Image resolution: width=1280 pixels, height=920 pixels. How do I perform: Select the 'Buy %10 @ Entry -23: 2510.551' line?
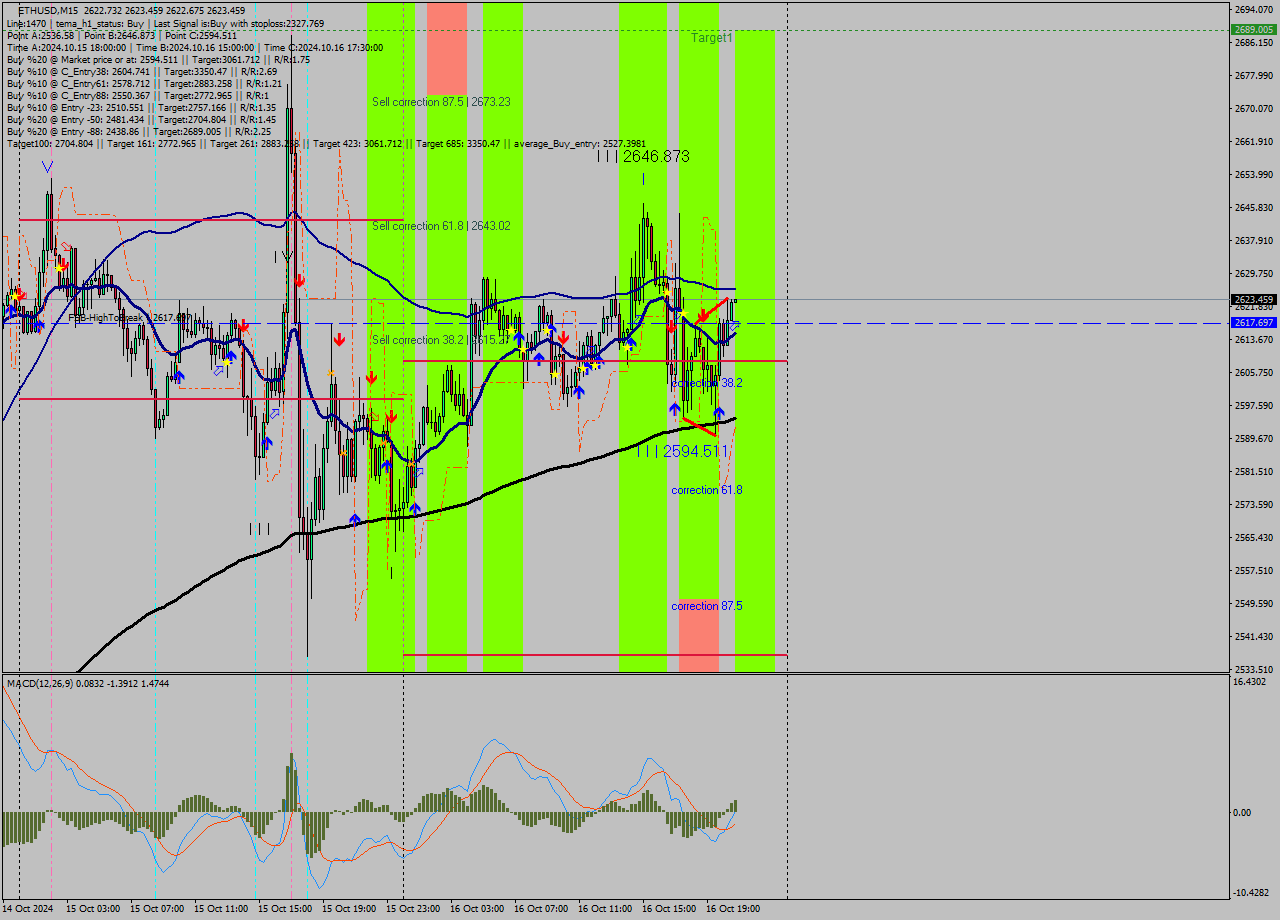point(141,107)
